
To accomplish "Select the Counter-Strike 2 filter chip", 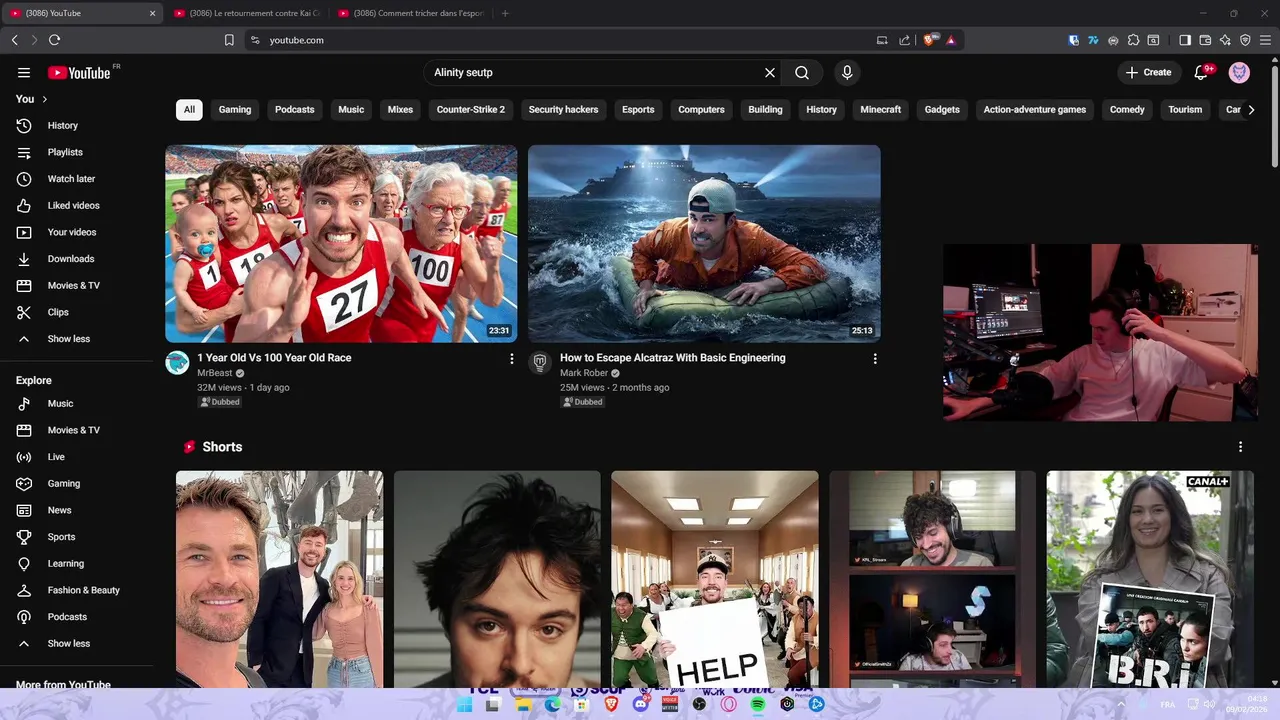I will (x=471, y=109).
